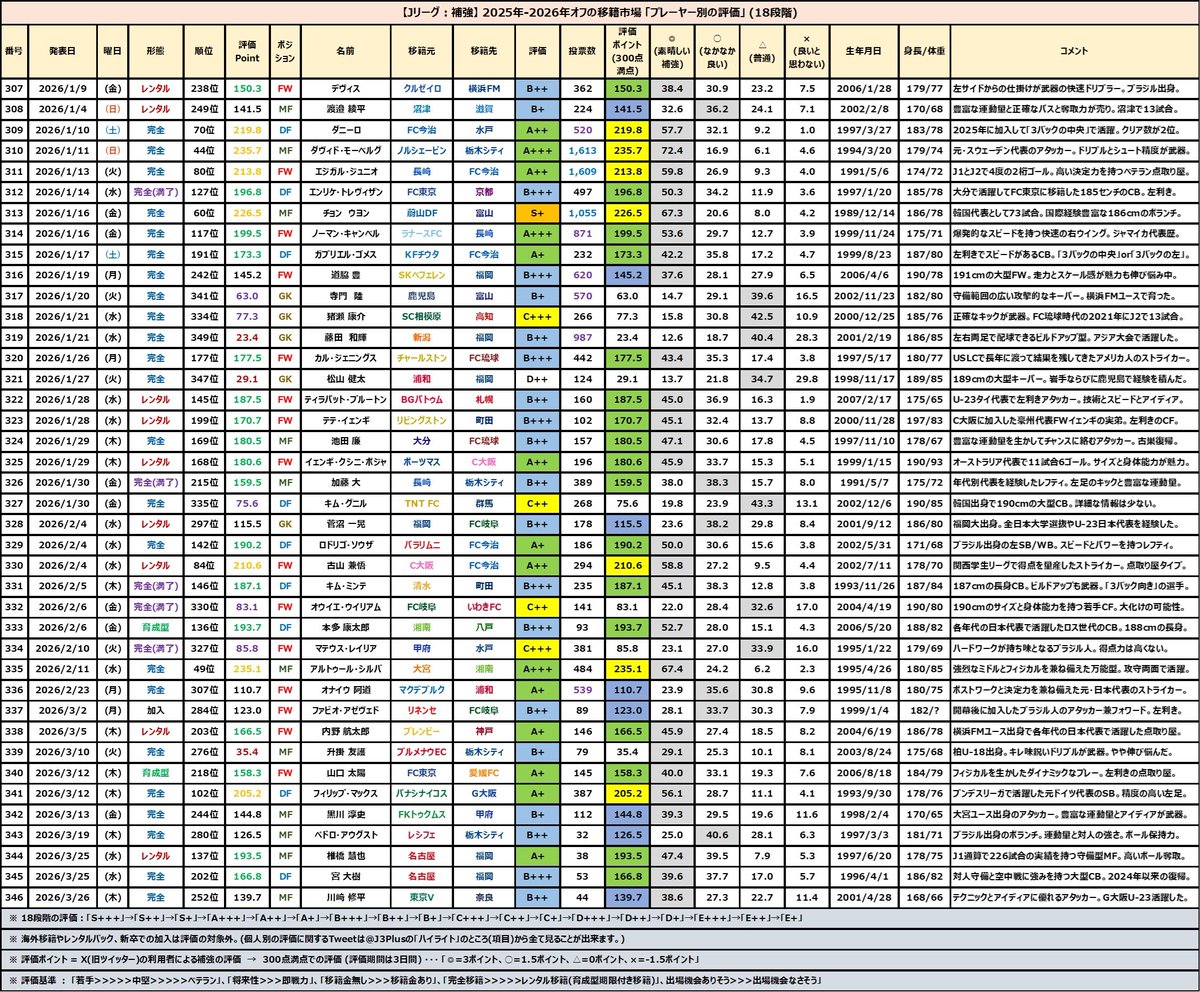This screenshot has width=1200, height=992.
Task: Click the destination club 横浜FM
Action: 484,88
